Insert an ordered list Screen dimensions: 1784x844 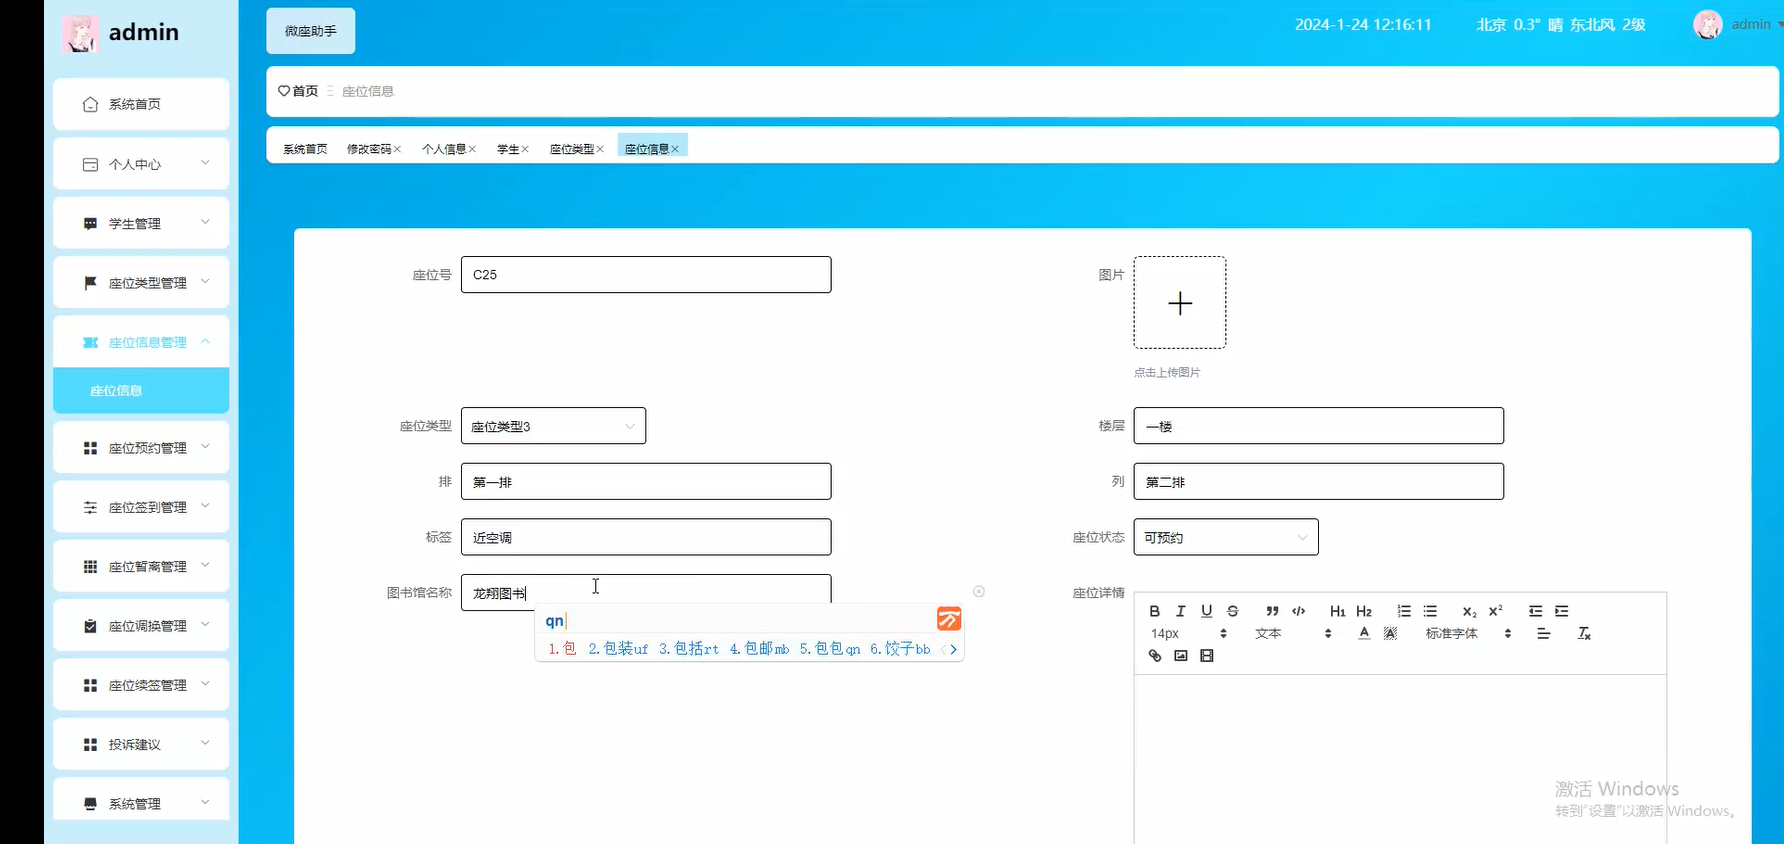[x=1404, y=611]
